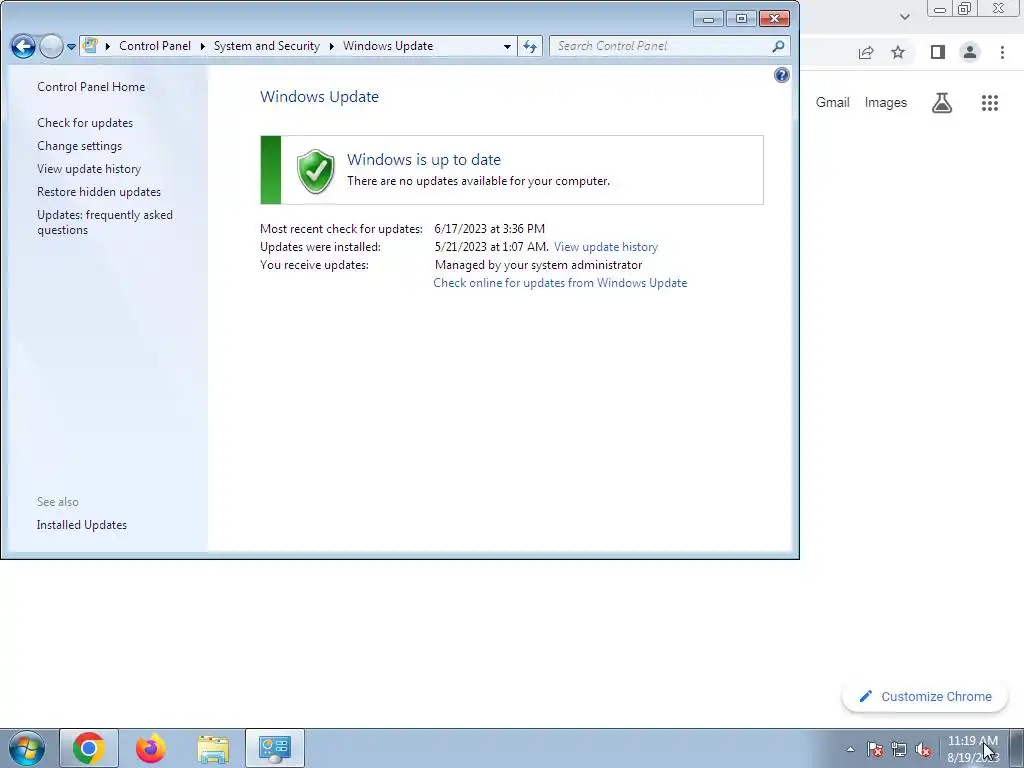The width and height of the screenshot is (1024, 768).
Task: Toggle Chrome side panel icon
Action: pos(938,52)
